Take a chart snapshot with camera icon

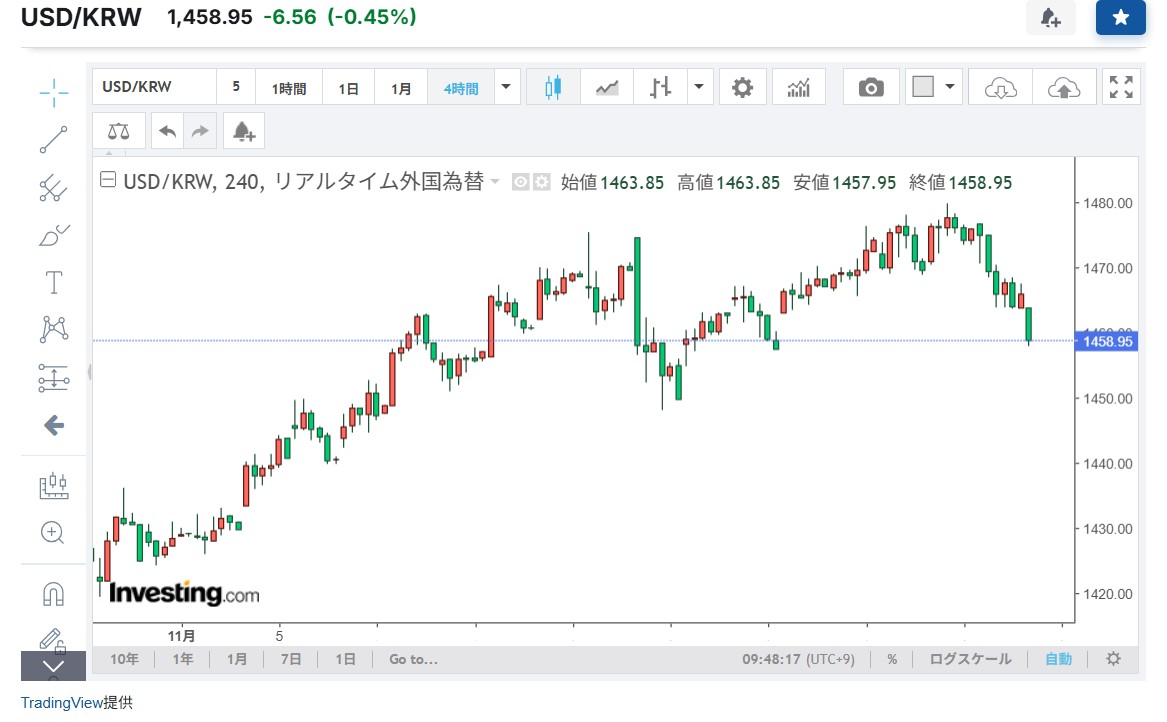[871, 87]
